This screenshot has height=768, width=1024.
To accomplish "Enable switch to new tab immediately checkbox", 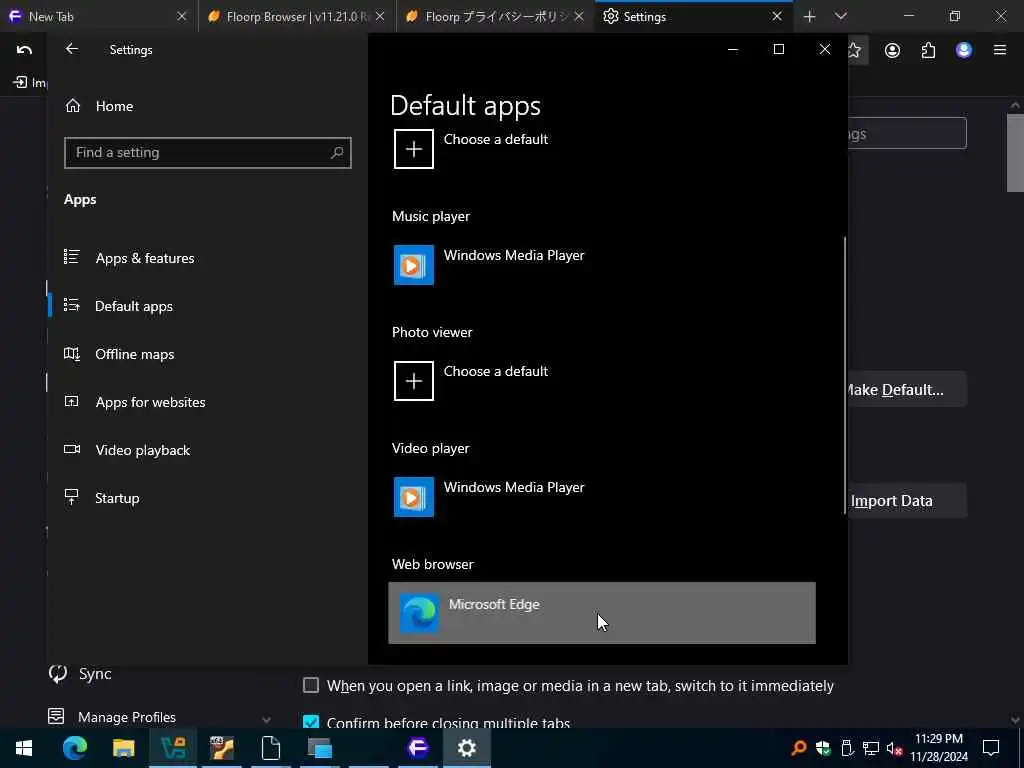I will click(311, 685).
